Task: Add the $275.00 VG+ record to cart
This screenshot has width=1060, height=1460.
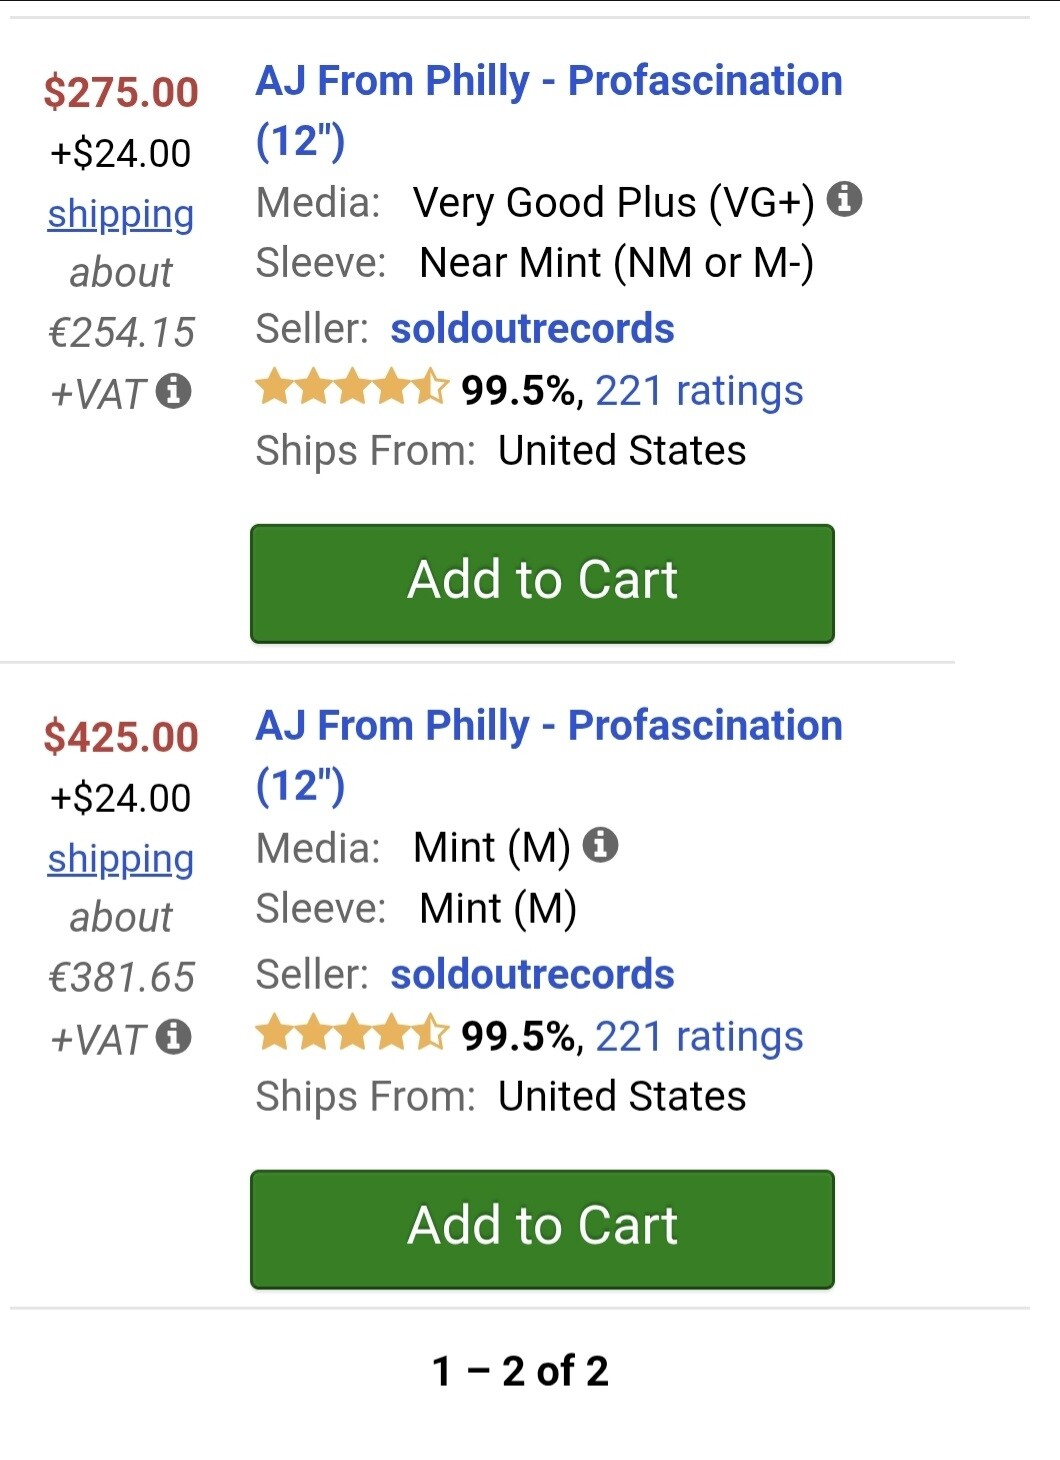Action: click(542, 583)
